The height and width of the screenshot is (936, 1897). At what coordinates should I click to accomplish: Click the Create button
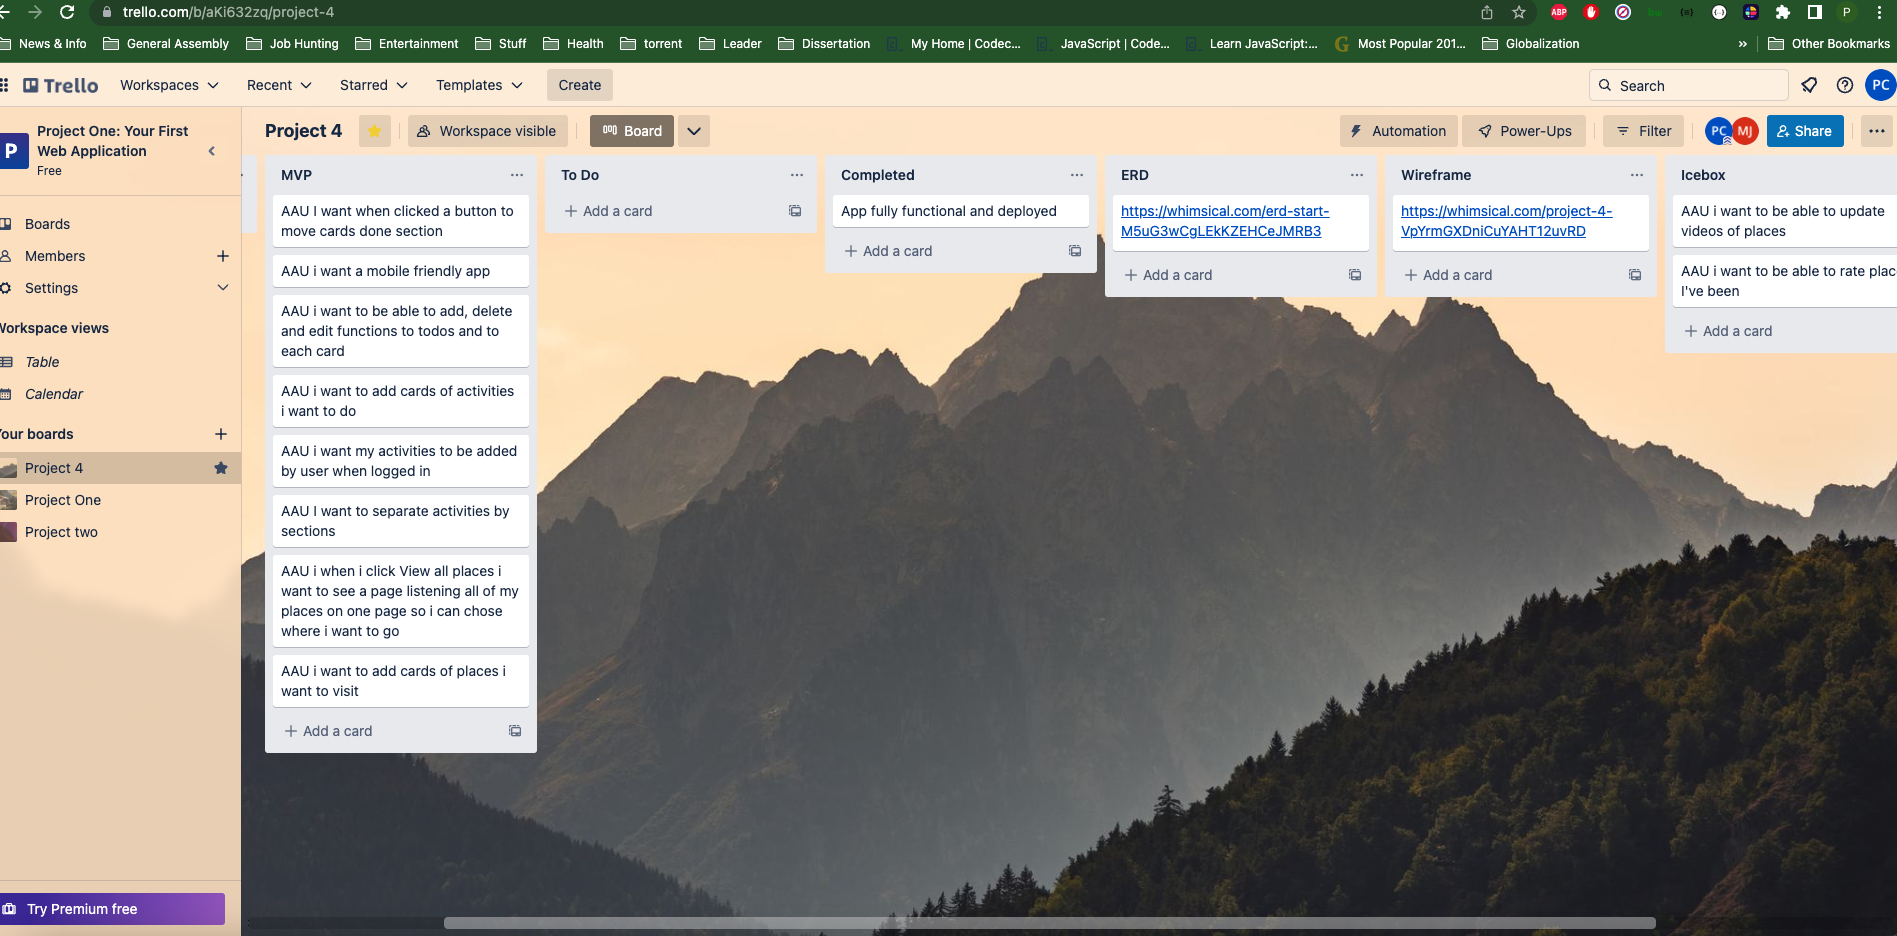580,85
